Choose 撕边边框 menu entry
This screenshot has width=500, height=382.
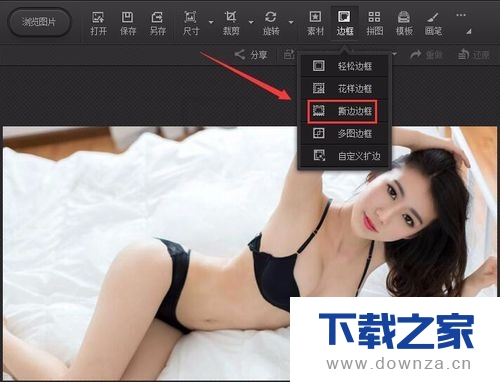(x=343, y=111)
